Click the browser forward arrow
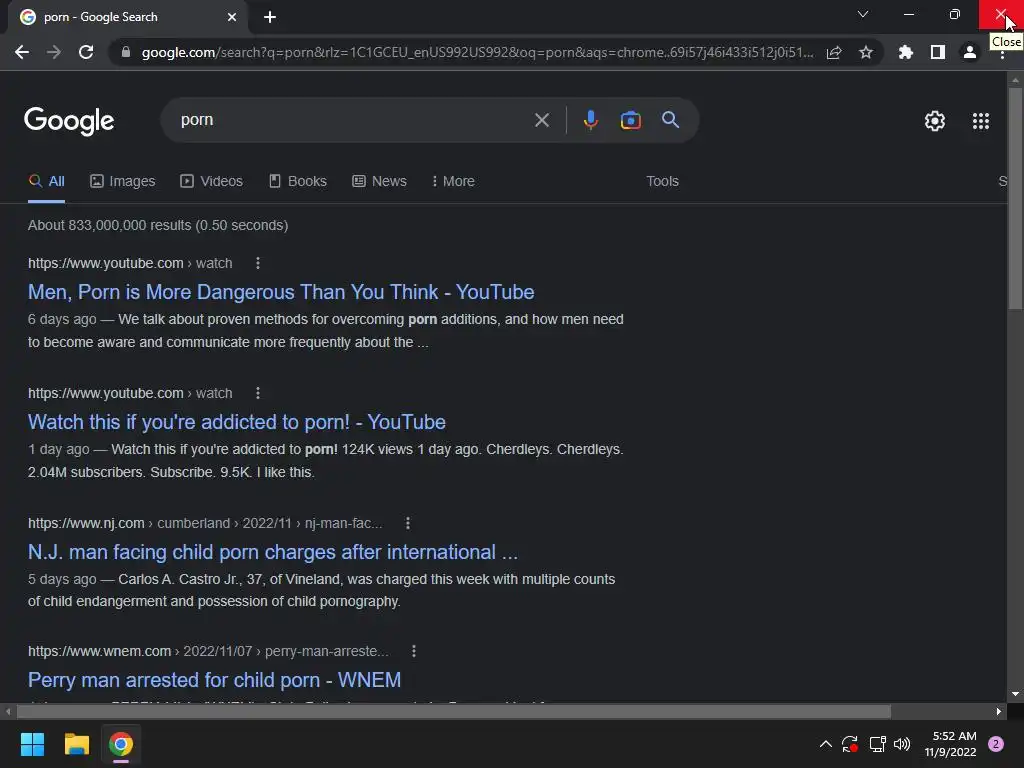This screenshot has width=1024, height=768. [54, 52]
